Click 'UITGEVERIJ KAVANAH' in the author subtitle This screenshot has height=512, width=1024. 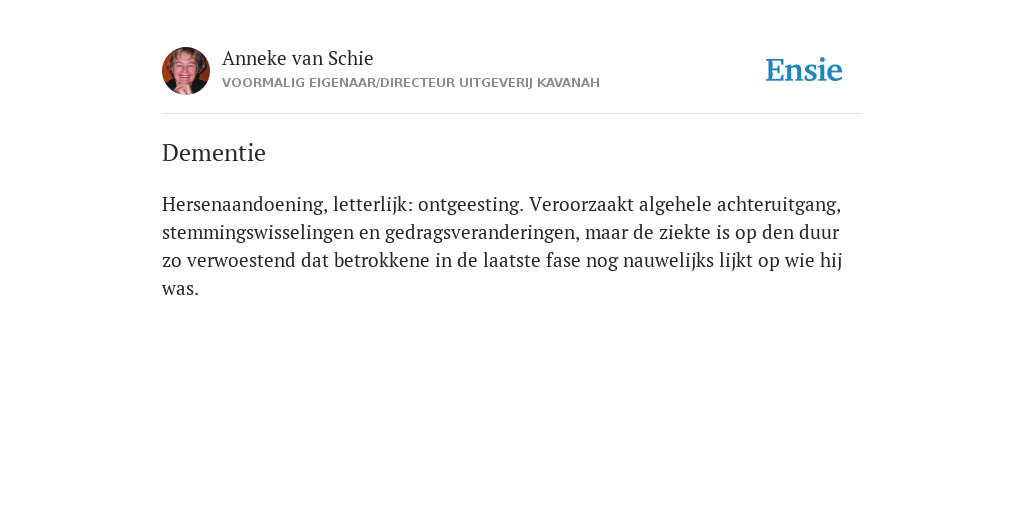tap(529, 83)
